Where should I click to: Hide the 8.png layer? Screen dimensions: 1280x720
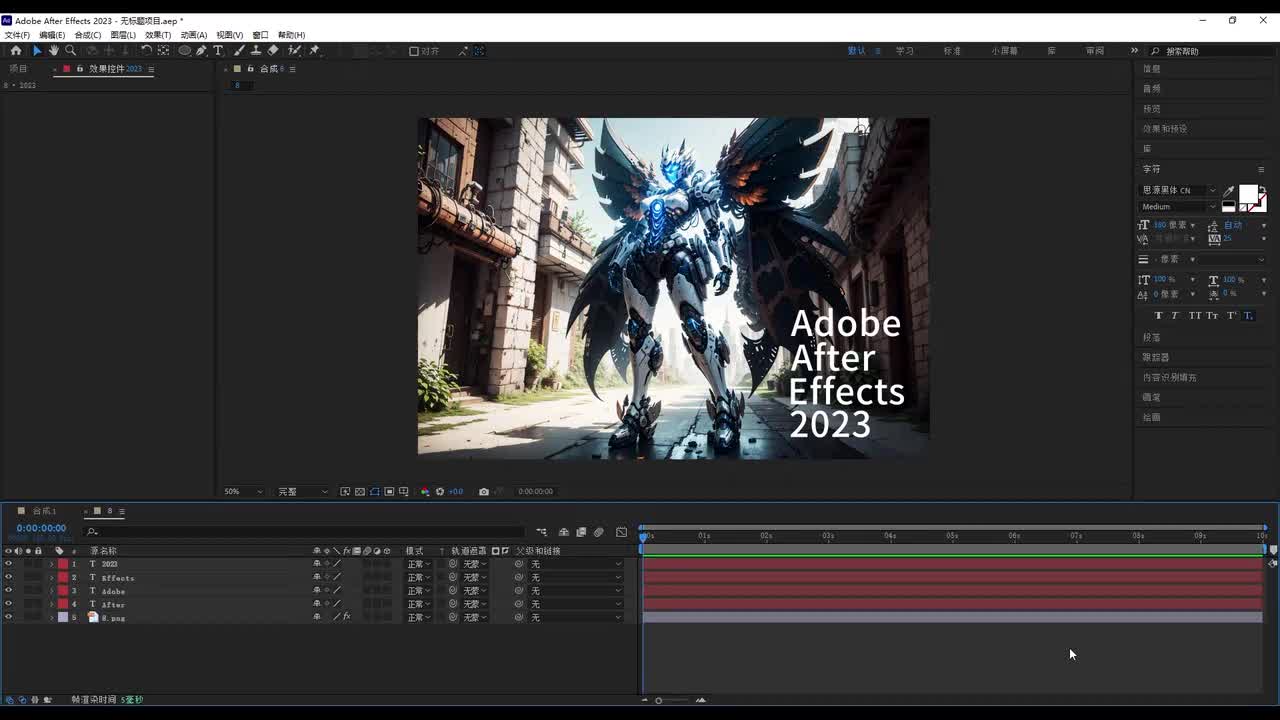(8, 617)
